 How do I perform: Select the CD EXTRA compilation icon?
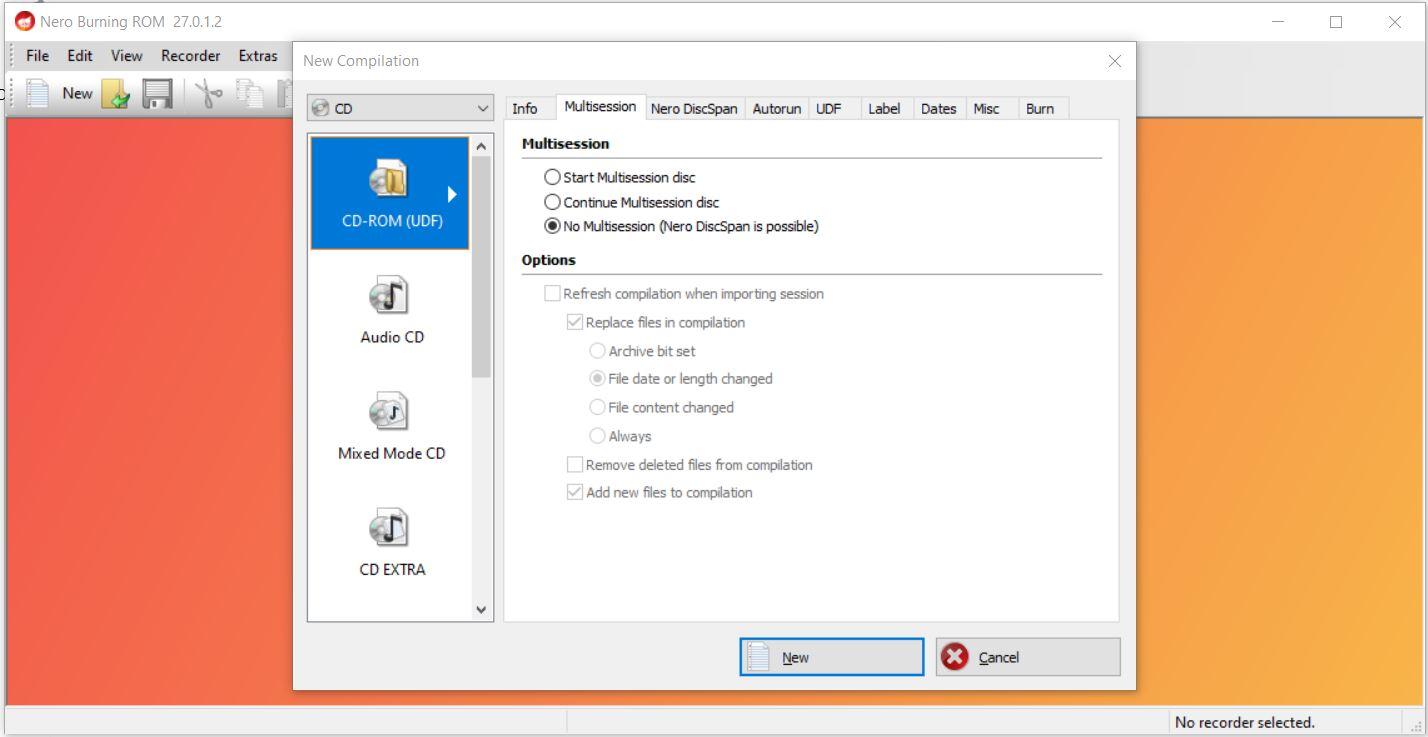click(x=389, y=529)
